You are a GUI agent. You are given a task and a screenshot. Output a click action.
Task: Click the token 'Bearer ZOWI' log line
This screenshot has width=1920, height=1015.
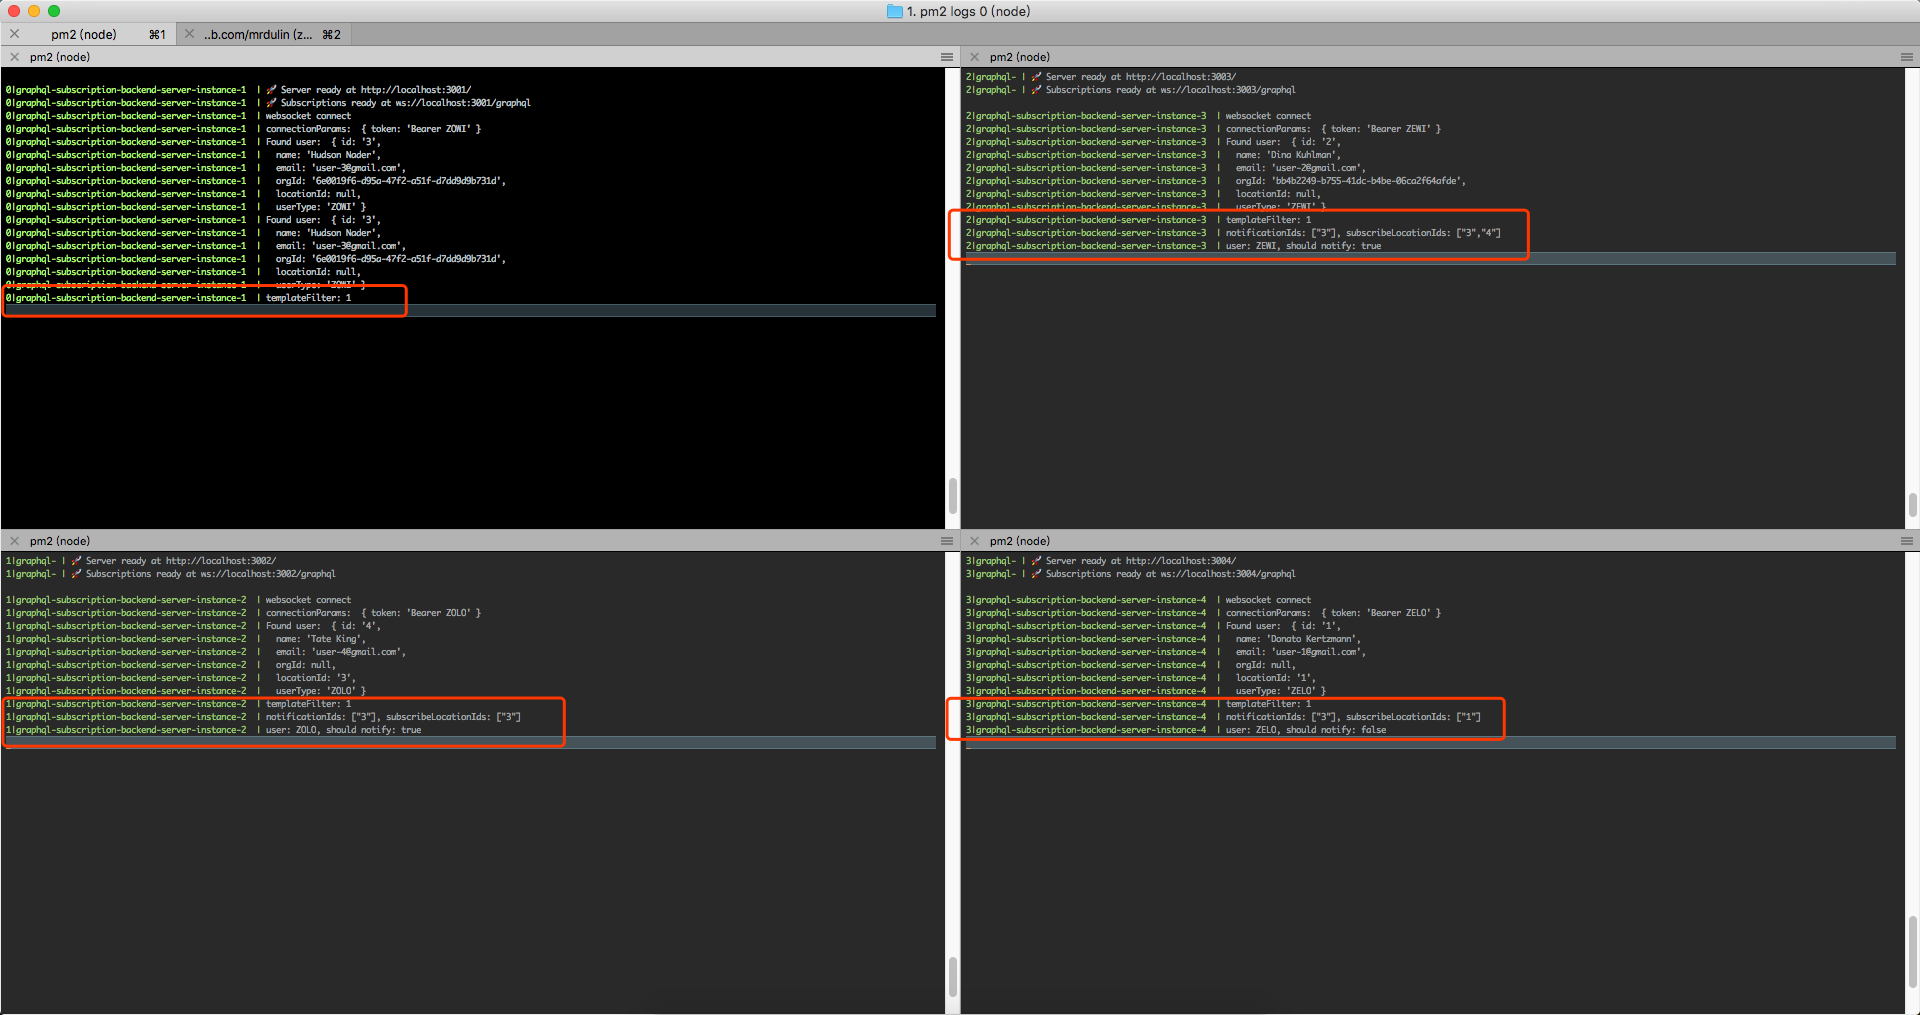point(373,129)
